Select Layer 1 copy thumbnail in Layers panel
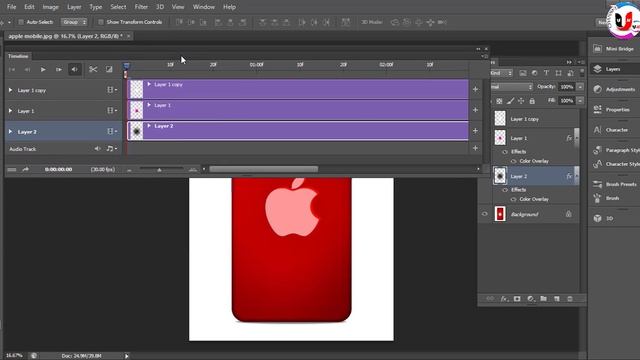This screenshot has width=640, height=360. click(x=500, y=118)
